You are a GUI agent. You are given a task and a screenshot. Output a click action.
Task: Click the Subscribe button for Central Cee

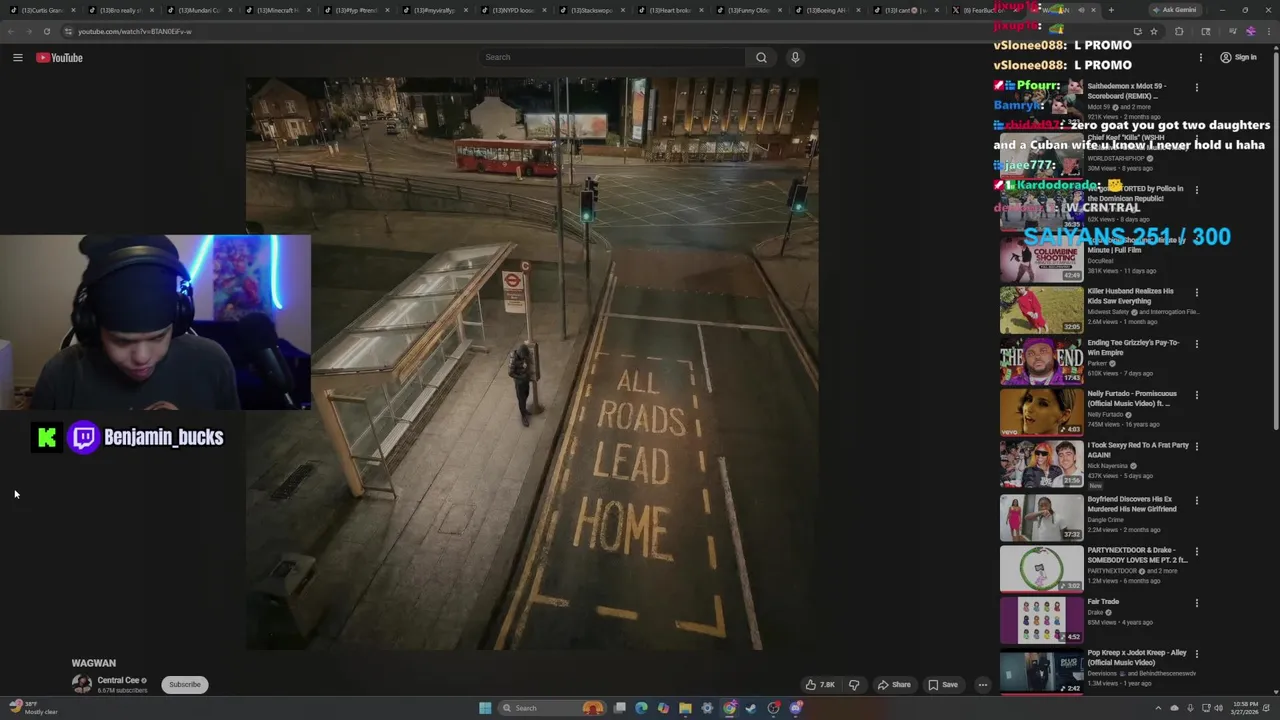(x=185, y=685)
